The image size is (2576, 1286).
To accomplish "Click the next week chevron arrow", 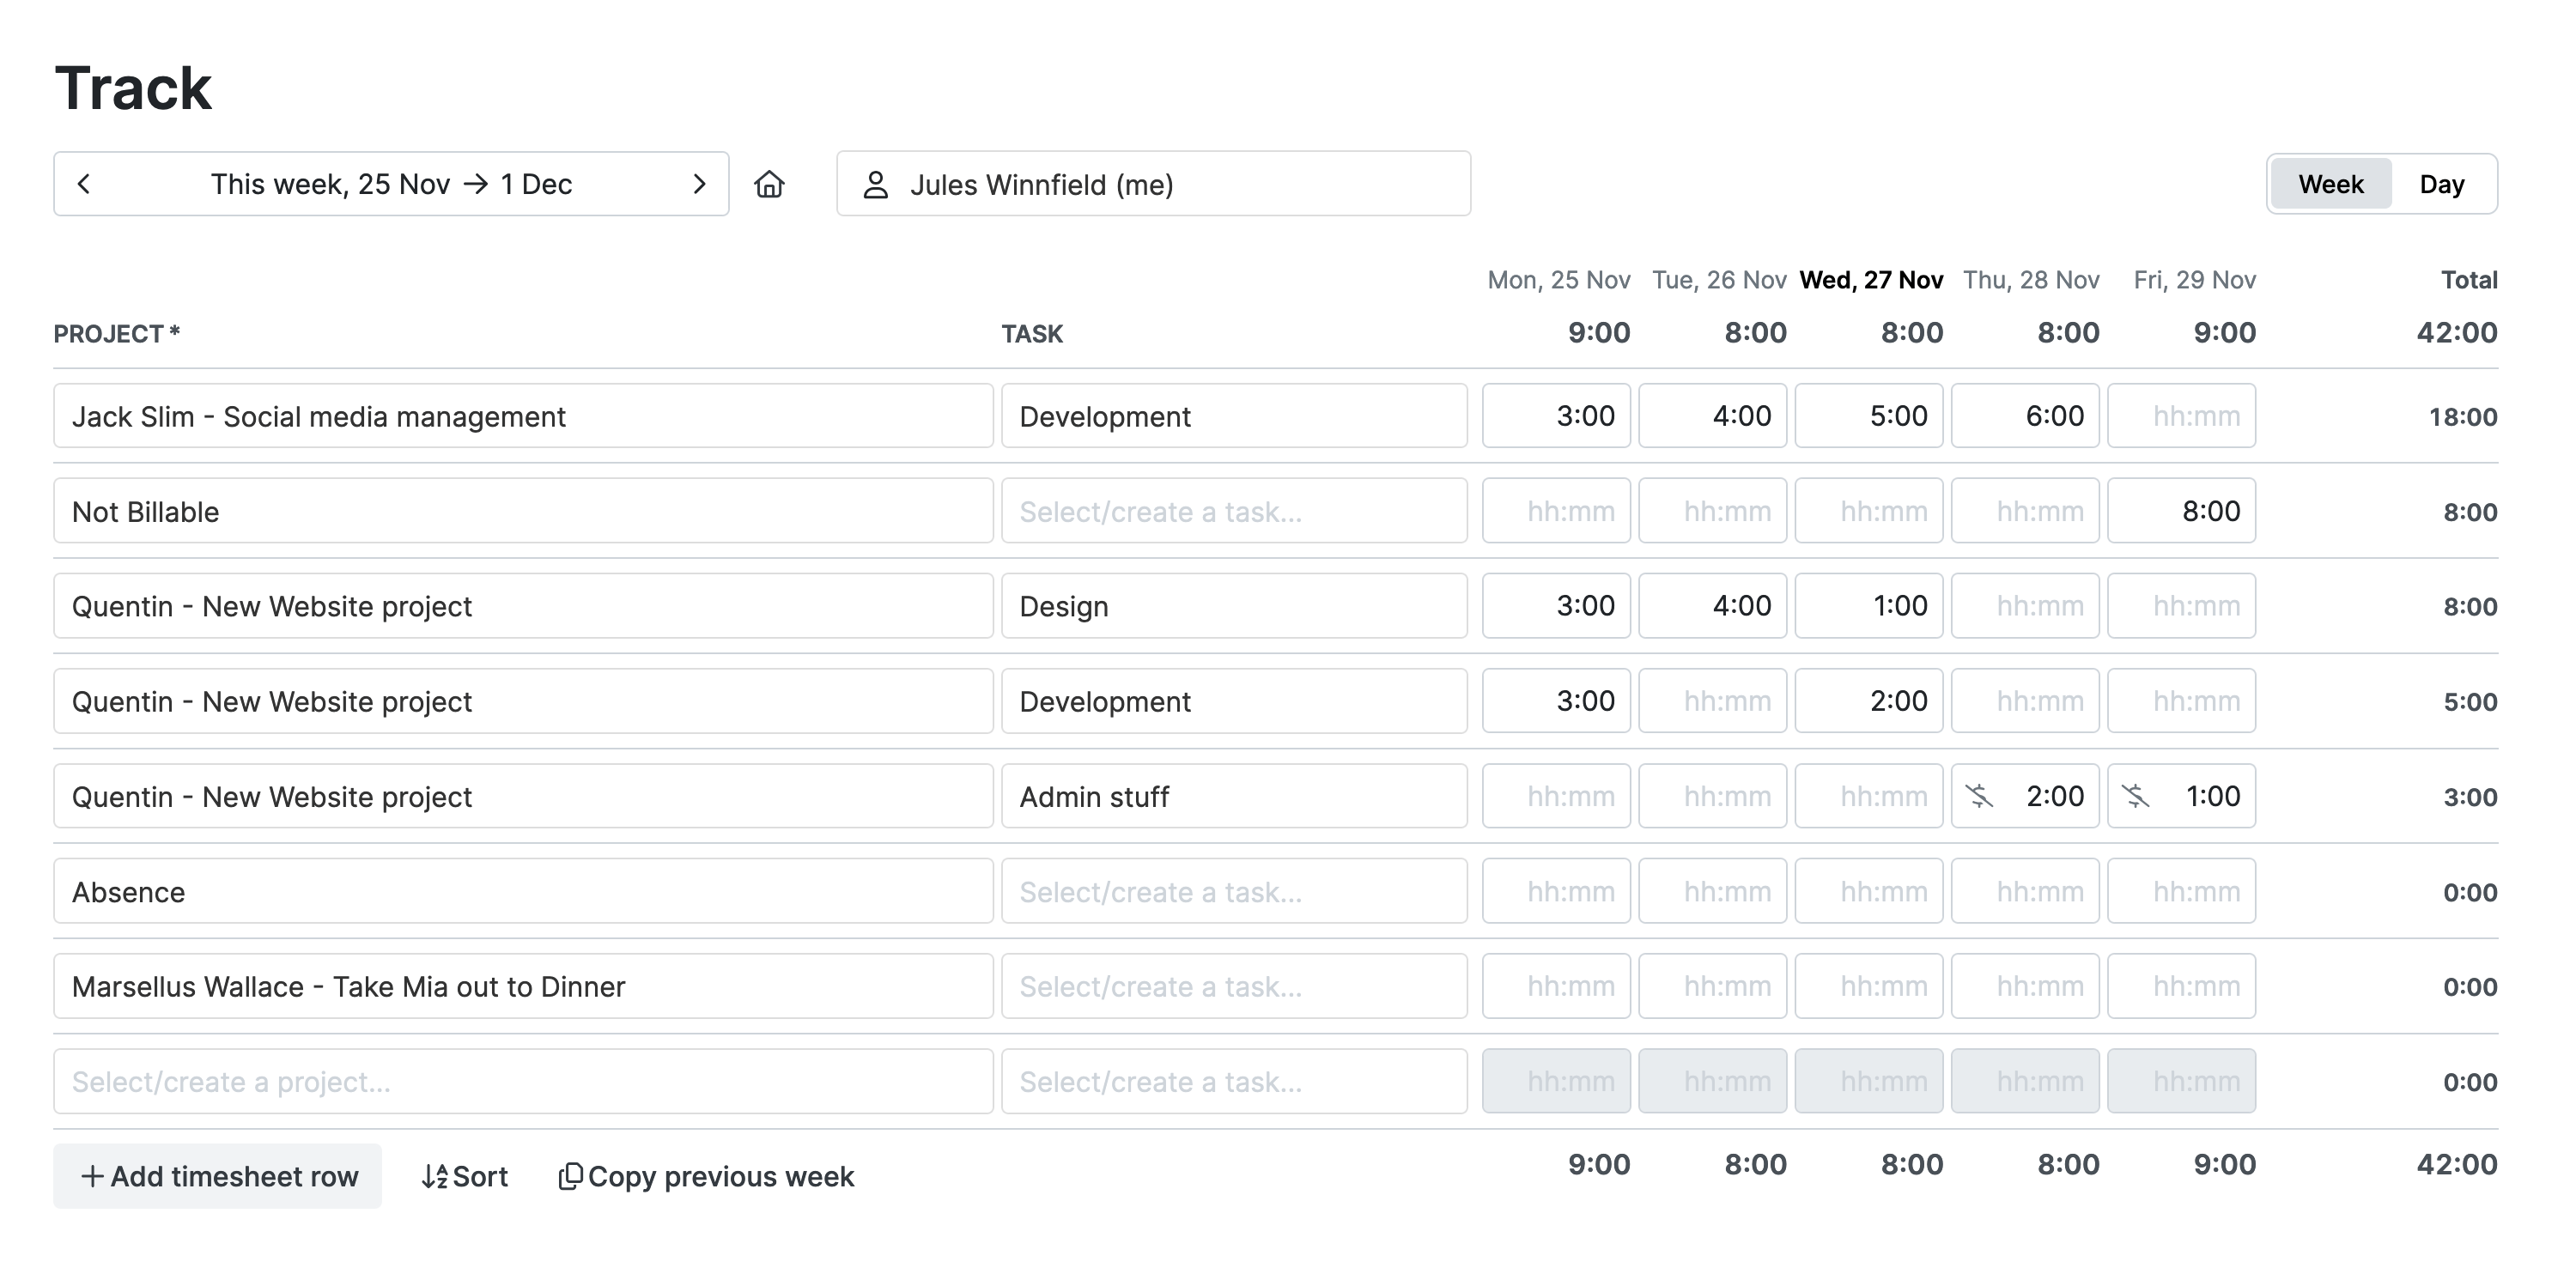I will pyautogui.click(x=699, y=183).
